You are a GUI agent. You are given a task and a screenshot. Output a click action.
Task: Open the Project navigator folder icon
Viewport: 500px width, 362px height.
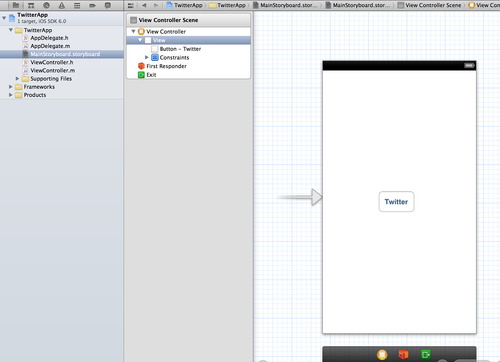[x=16, y=5]
